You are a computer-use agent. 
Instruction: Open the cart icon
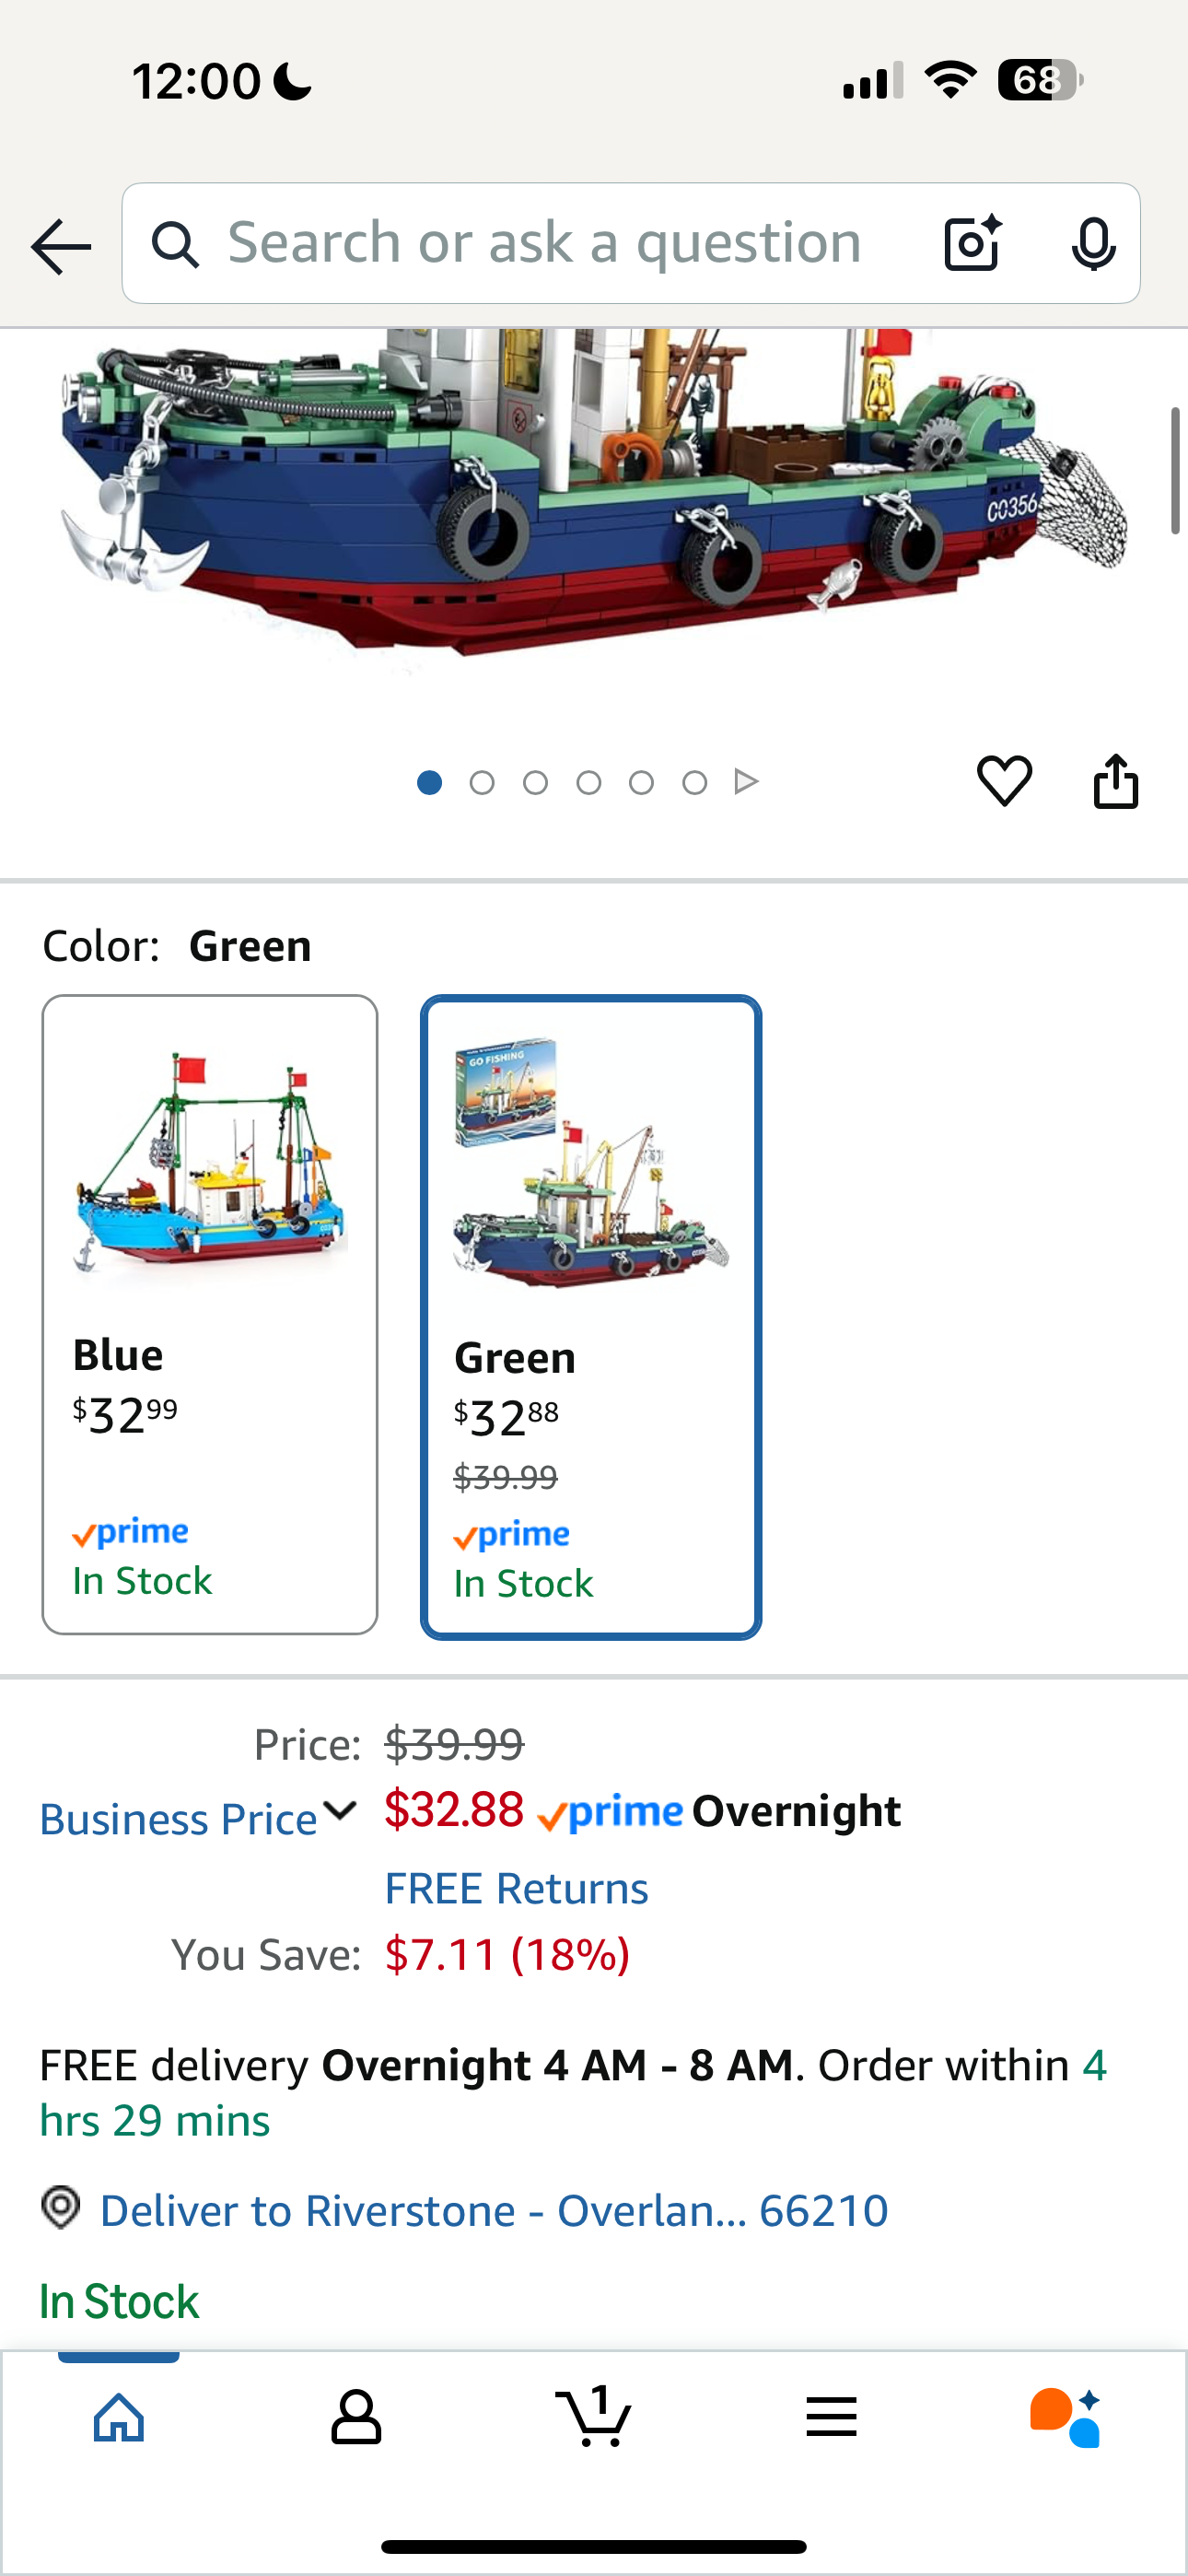pyautogui.click(x=593, y=2417)
